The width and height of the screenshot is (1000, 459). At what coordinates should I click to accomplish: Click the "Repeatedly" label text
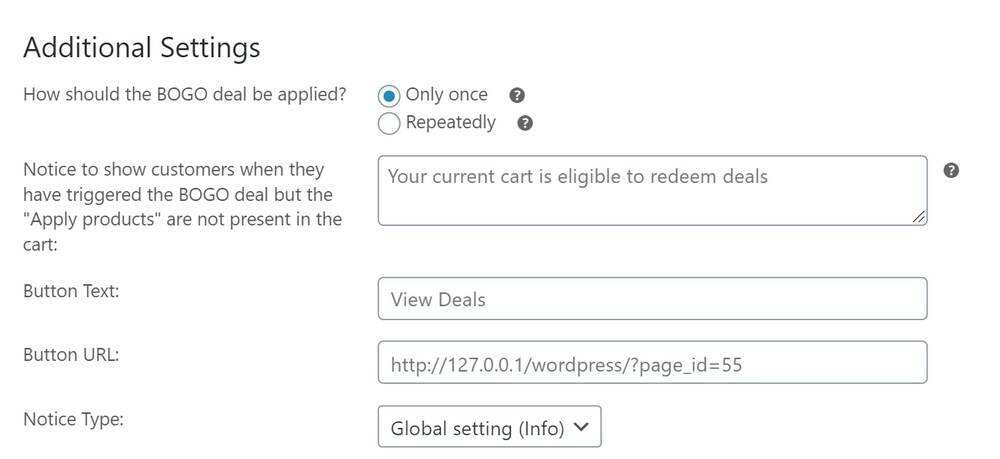(451, 123)
